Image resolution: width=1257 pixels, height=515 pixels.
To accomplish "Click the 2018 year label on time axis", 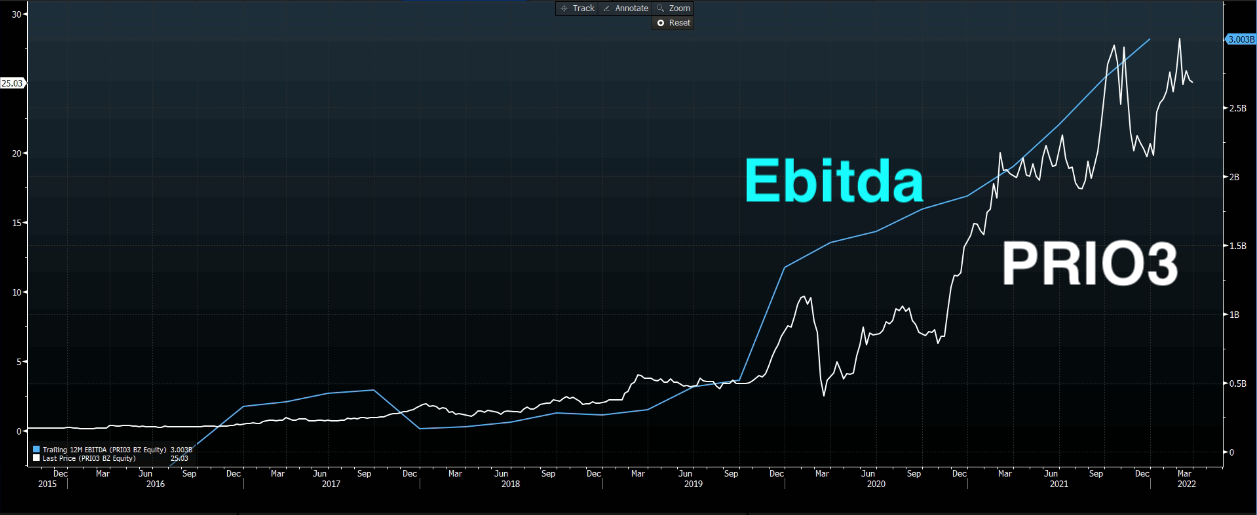I will 510,483.
